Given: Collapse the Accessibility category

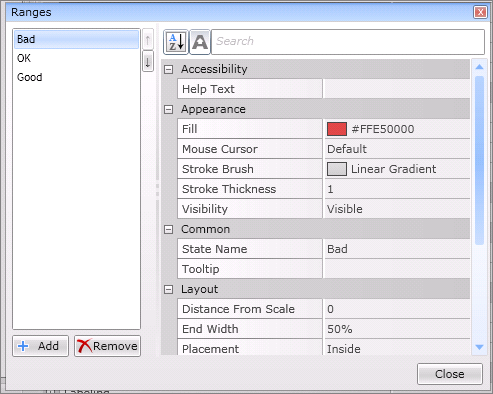Looking at the screenshot, I should pos(169,69).
